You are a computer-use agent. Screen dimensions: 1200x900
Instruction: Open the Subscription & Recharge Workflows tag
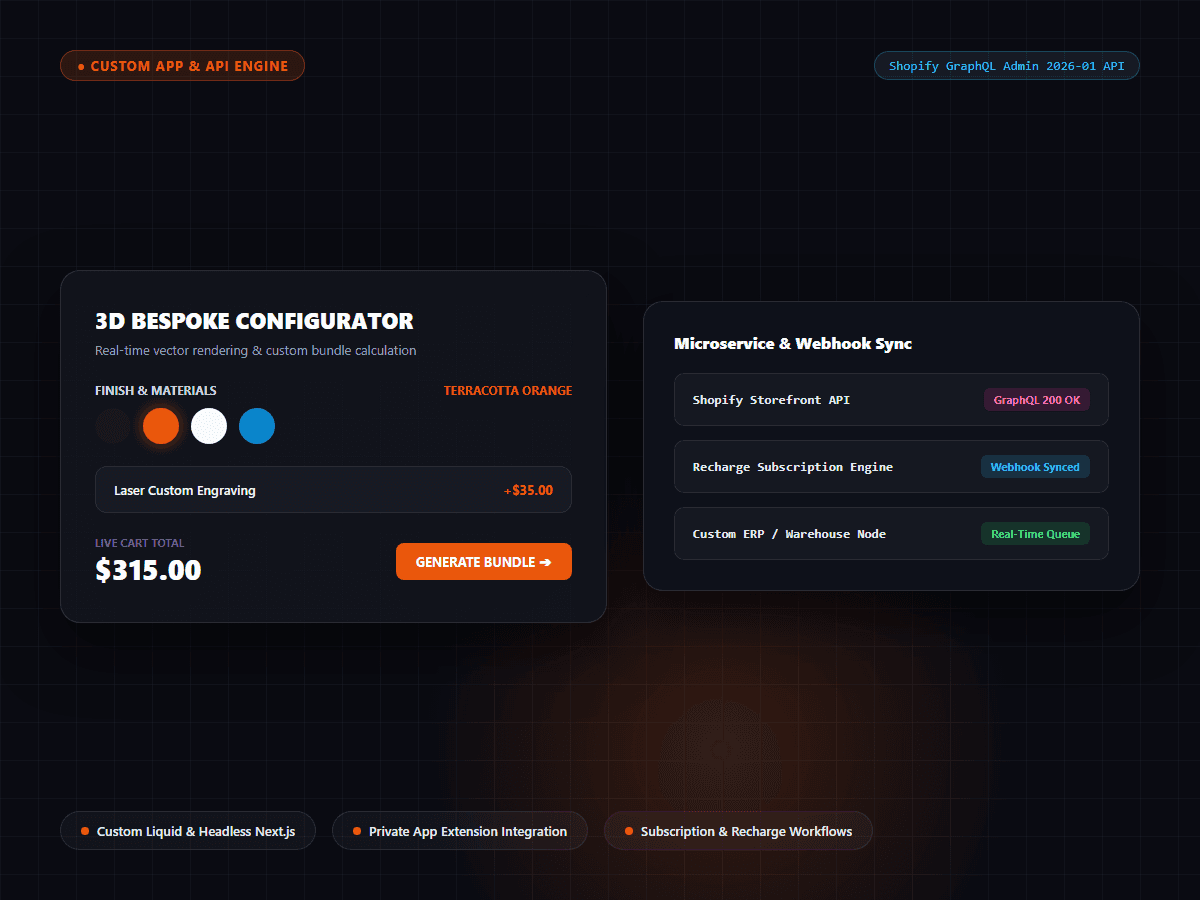[x=738, y=831]
